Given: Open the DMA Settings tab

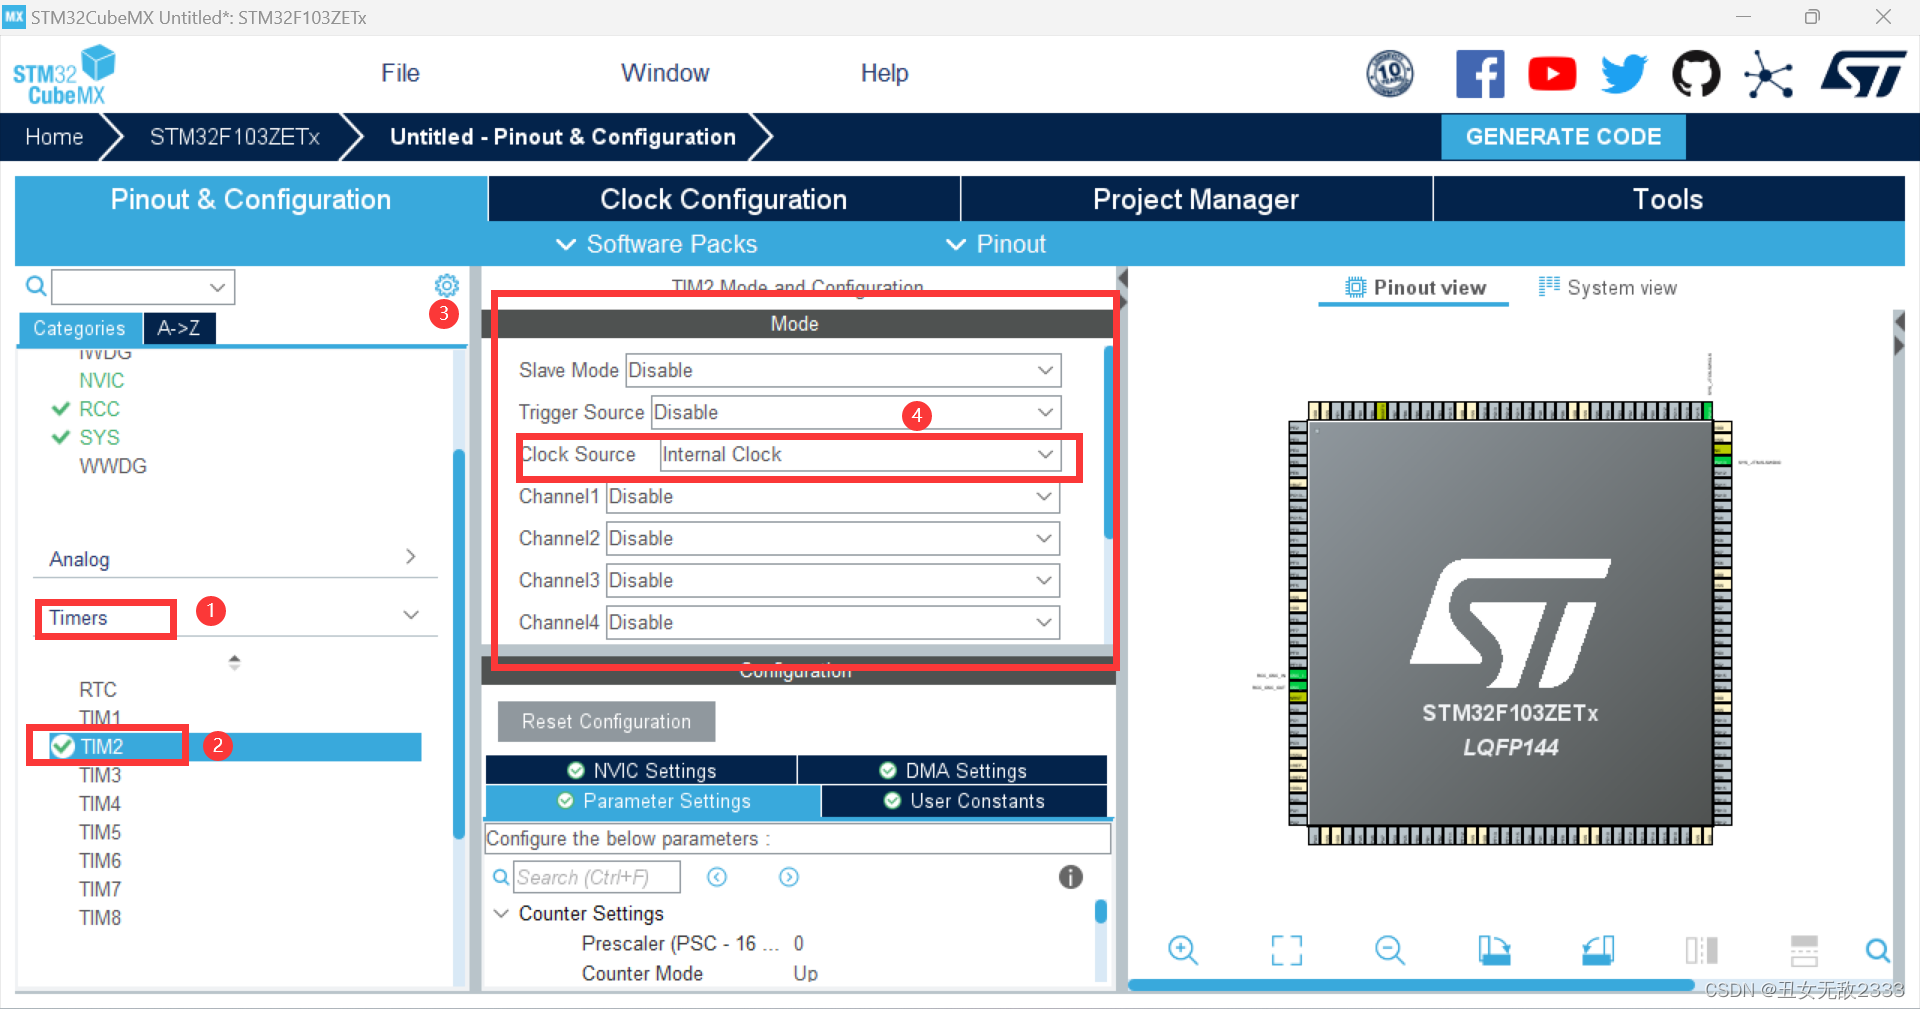Looking at the screenshot, I should pos(953,770).
